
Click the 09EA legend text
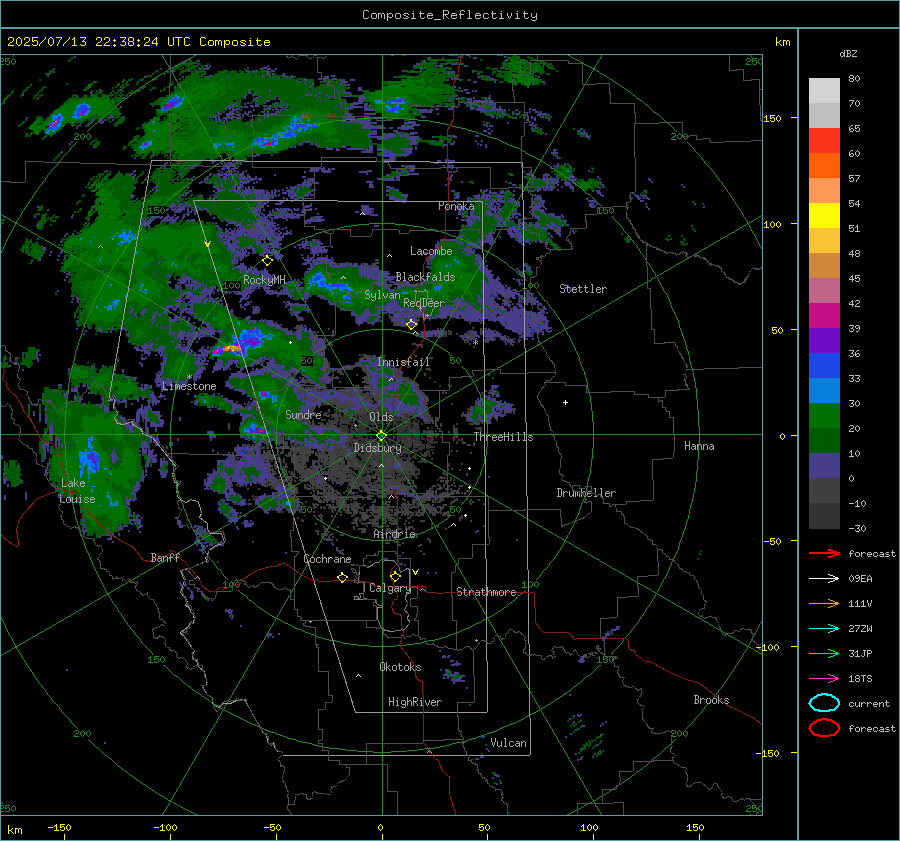(860, 579)
